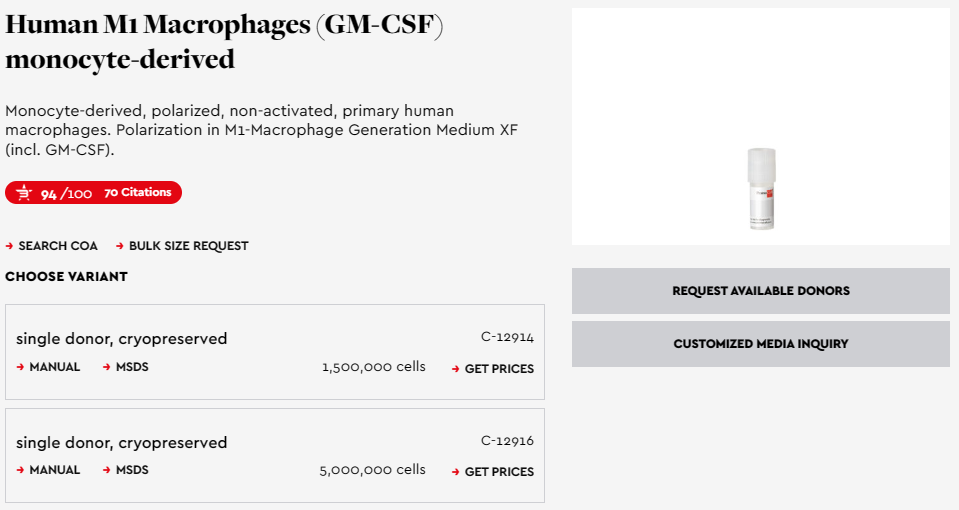Click red arrow icon beside SEARCH COA

coord(9,246)
